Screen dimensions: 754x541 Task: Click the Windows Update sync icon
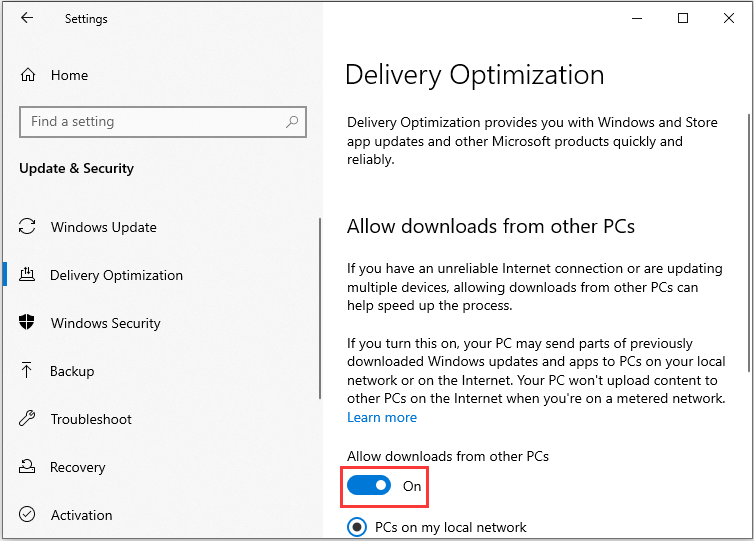coord(28,227)
